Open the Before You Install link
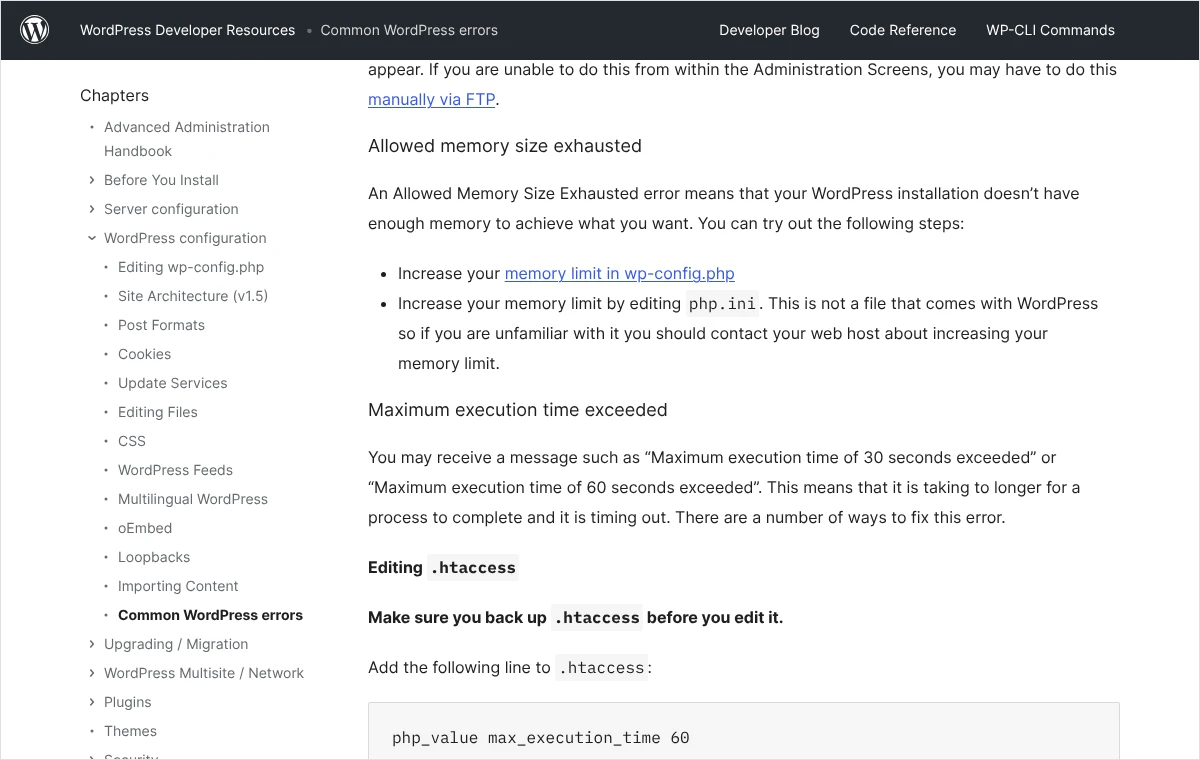Viewport: 1200px width, 760px height. (x=161, y=180)
